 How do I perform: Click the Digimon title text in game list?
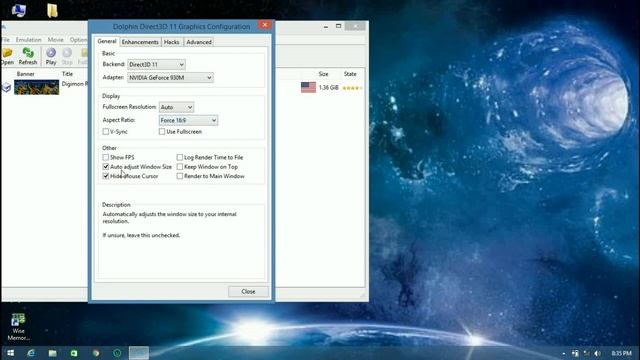coord(75,84)
